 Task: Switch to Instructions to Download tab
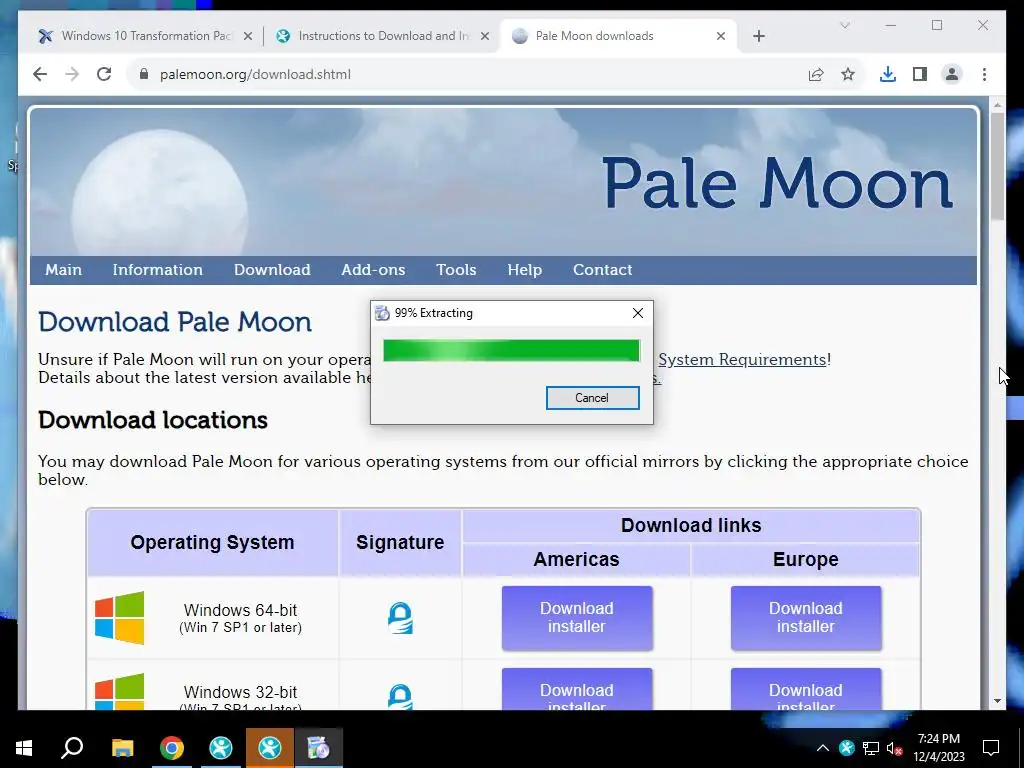[382, 36]
